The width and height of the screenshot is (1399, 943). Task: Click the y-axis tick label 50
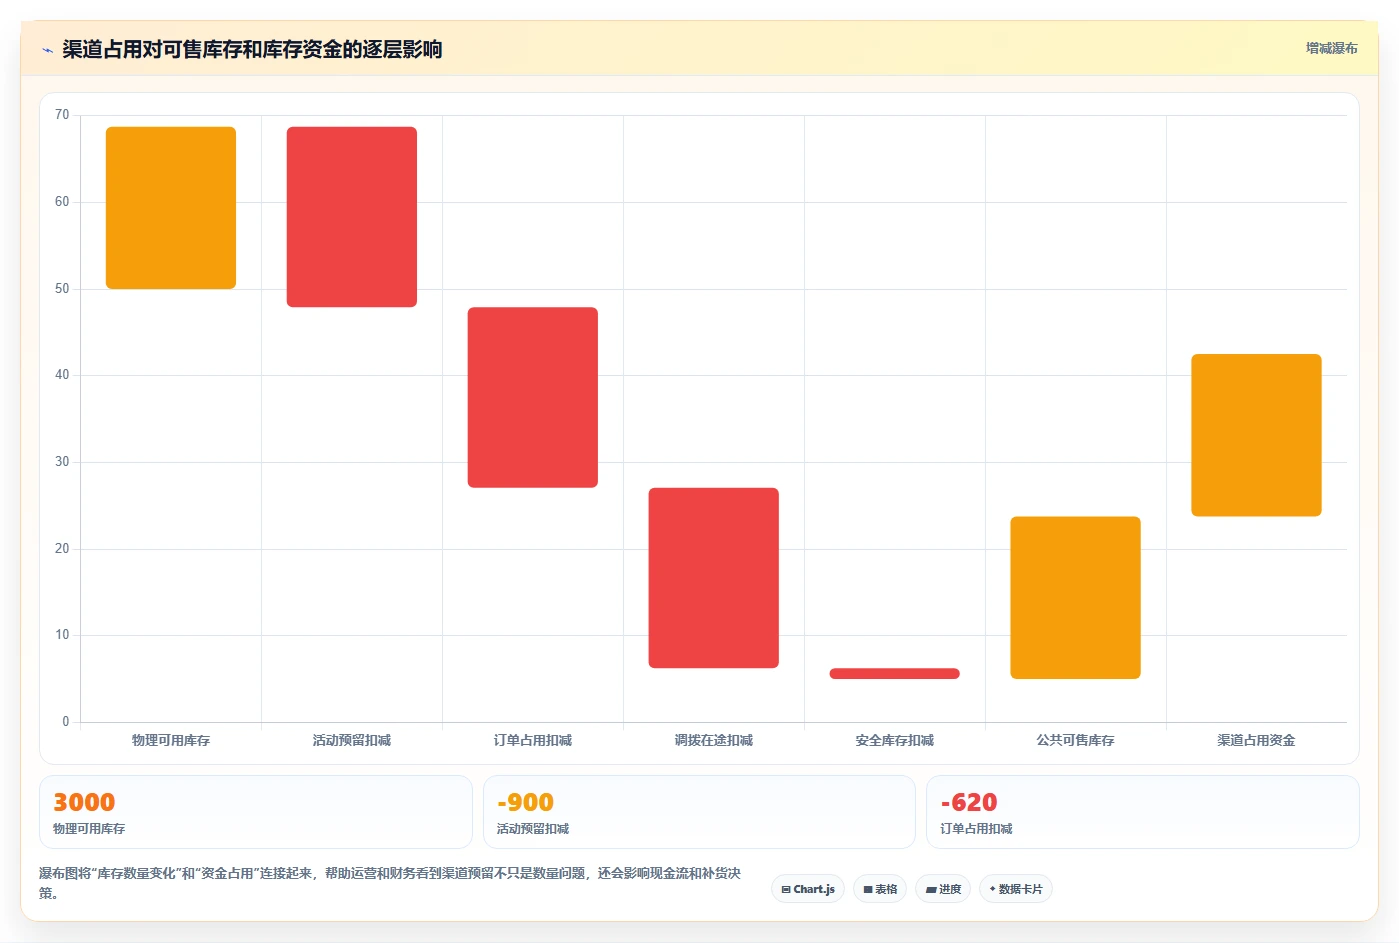pos(62,289)
